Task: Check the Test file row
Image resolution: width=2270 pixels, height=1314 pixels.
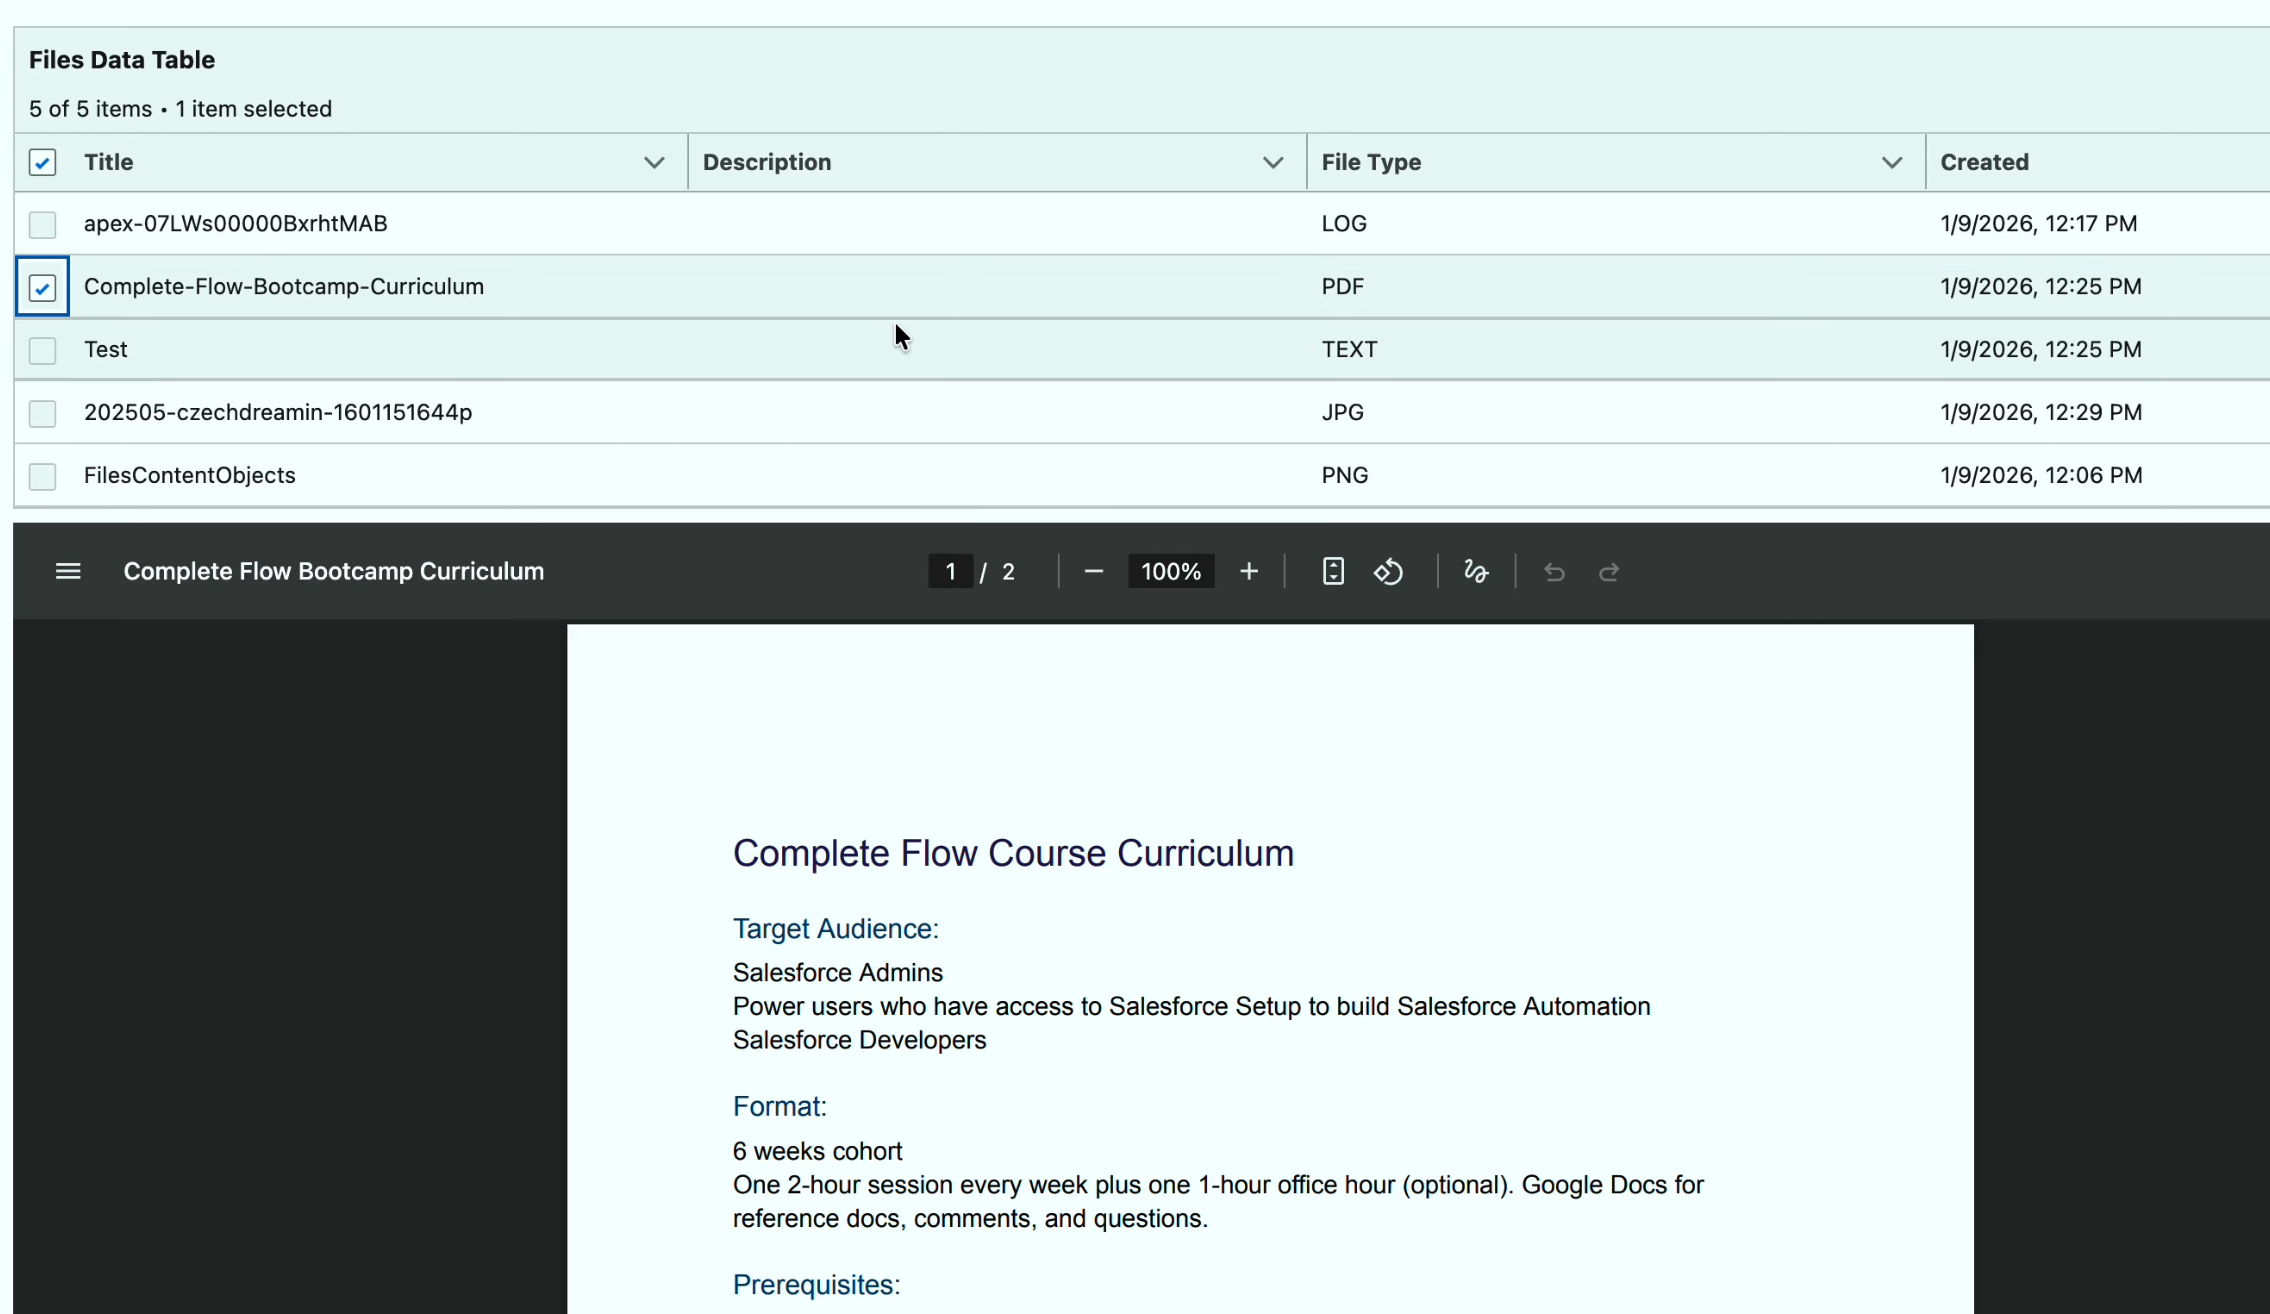Action: click(42, 350)
